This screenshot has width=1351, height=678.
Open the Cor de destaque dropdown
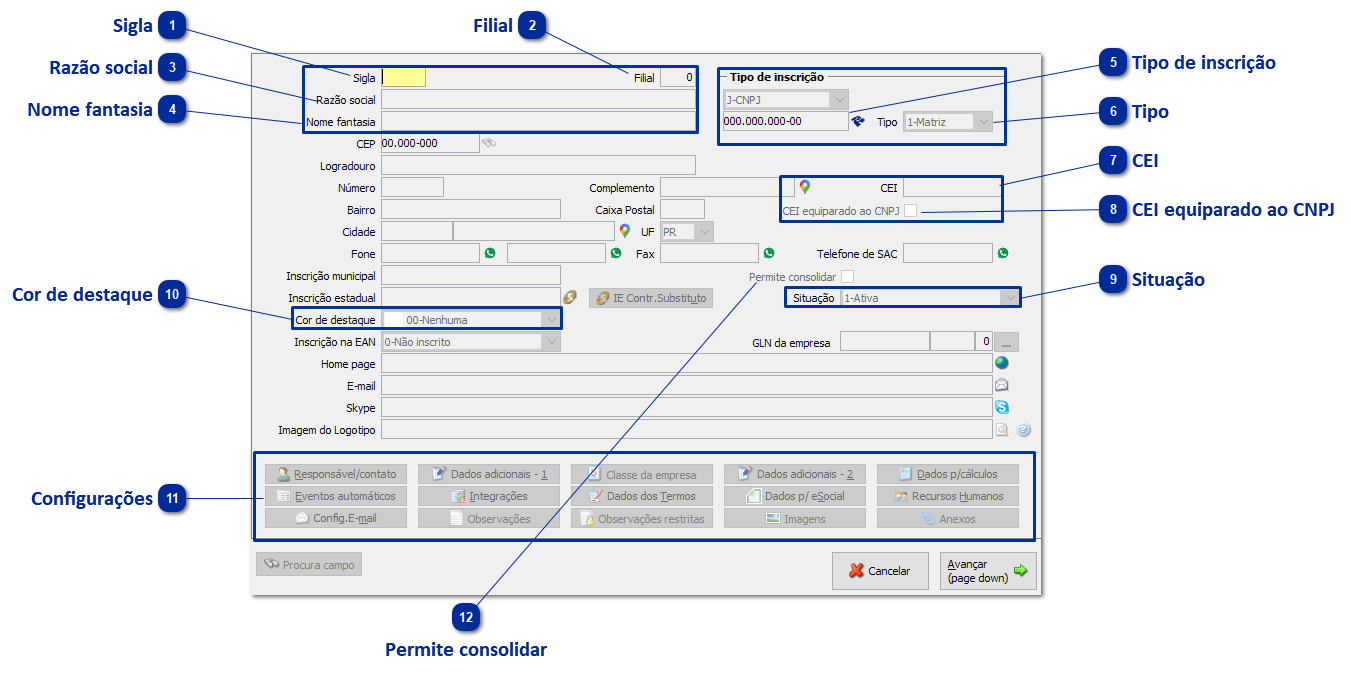tap(469, 320)
